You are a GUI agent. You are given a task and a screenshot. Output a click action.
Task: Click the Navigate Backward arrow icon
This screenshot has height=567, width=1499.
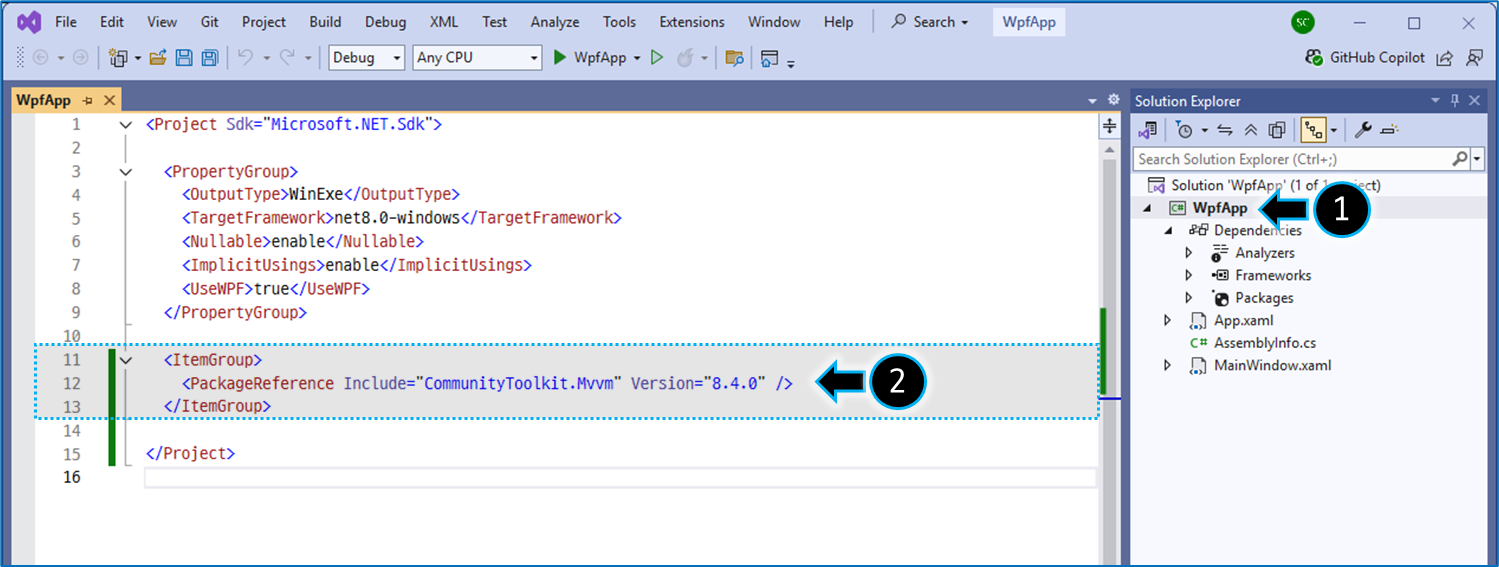41,58
